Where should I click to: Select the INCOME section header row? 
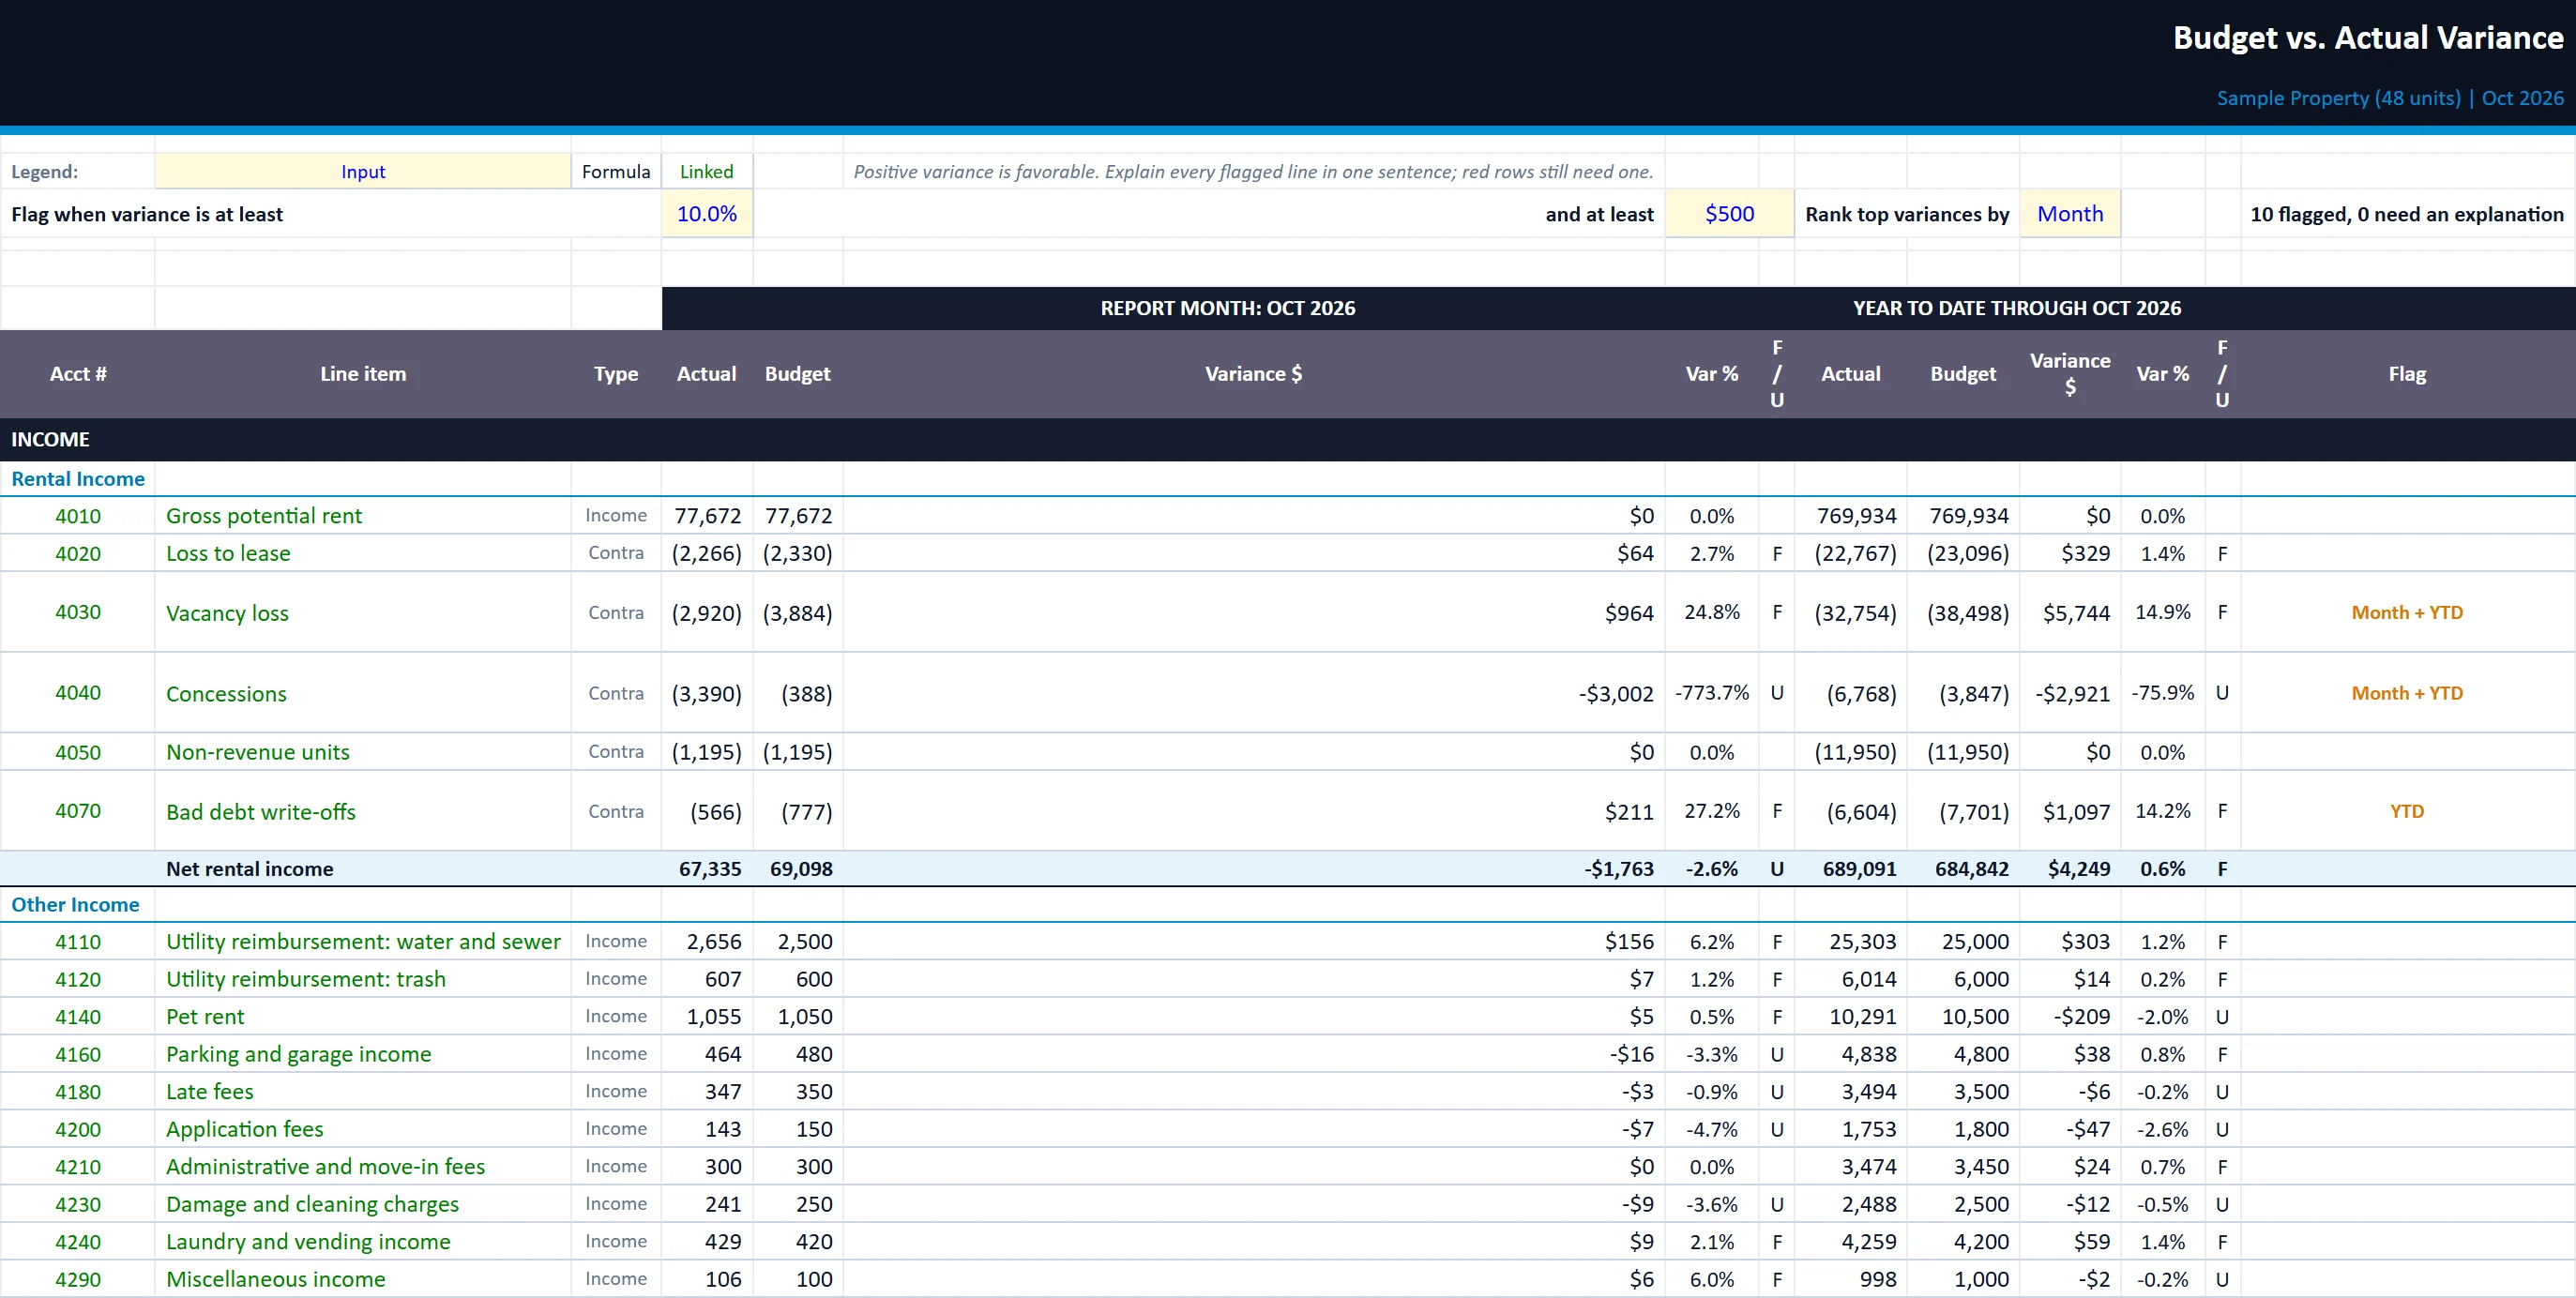coord(1288,439)
